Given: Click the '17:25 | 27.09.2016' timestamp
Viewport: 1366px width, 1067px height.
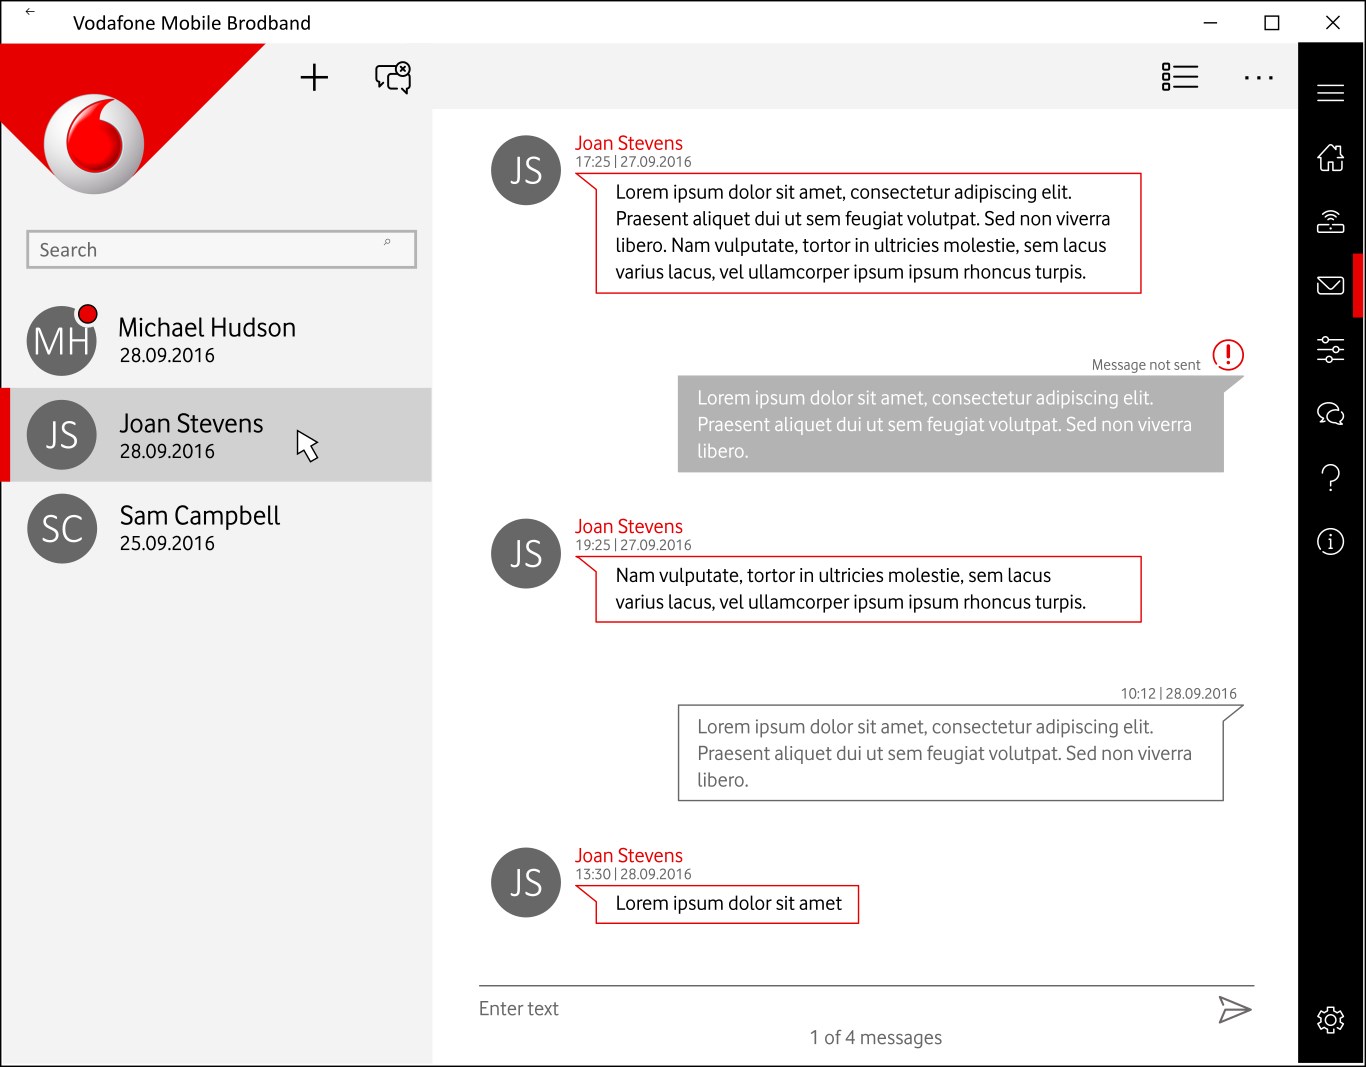Looking at the screenshot, I should (633, 162).
